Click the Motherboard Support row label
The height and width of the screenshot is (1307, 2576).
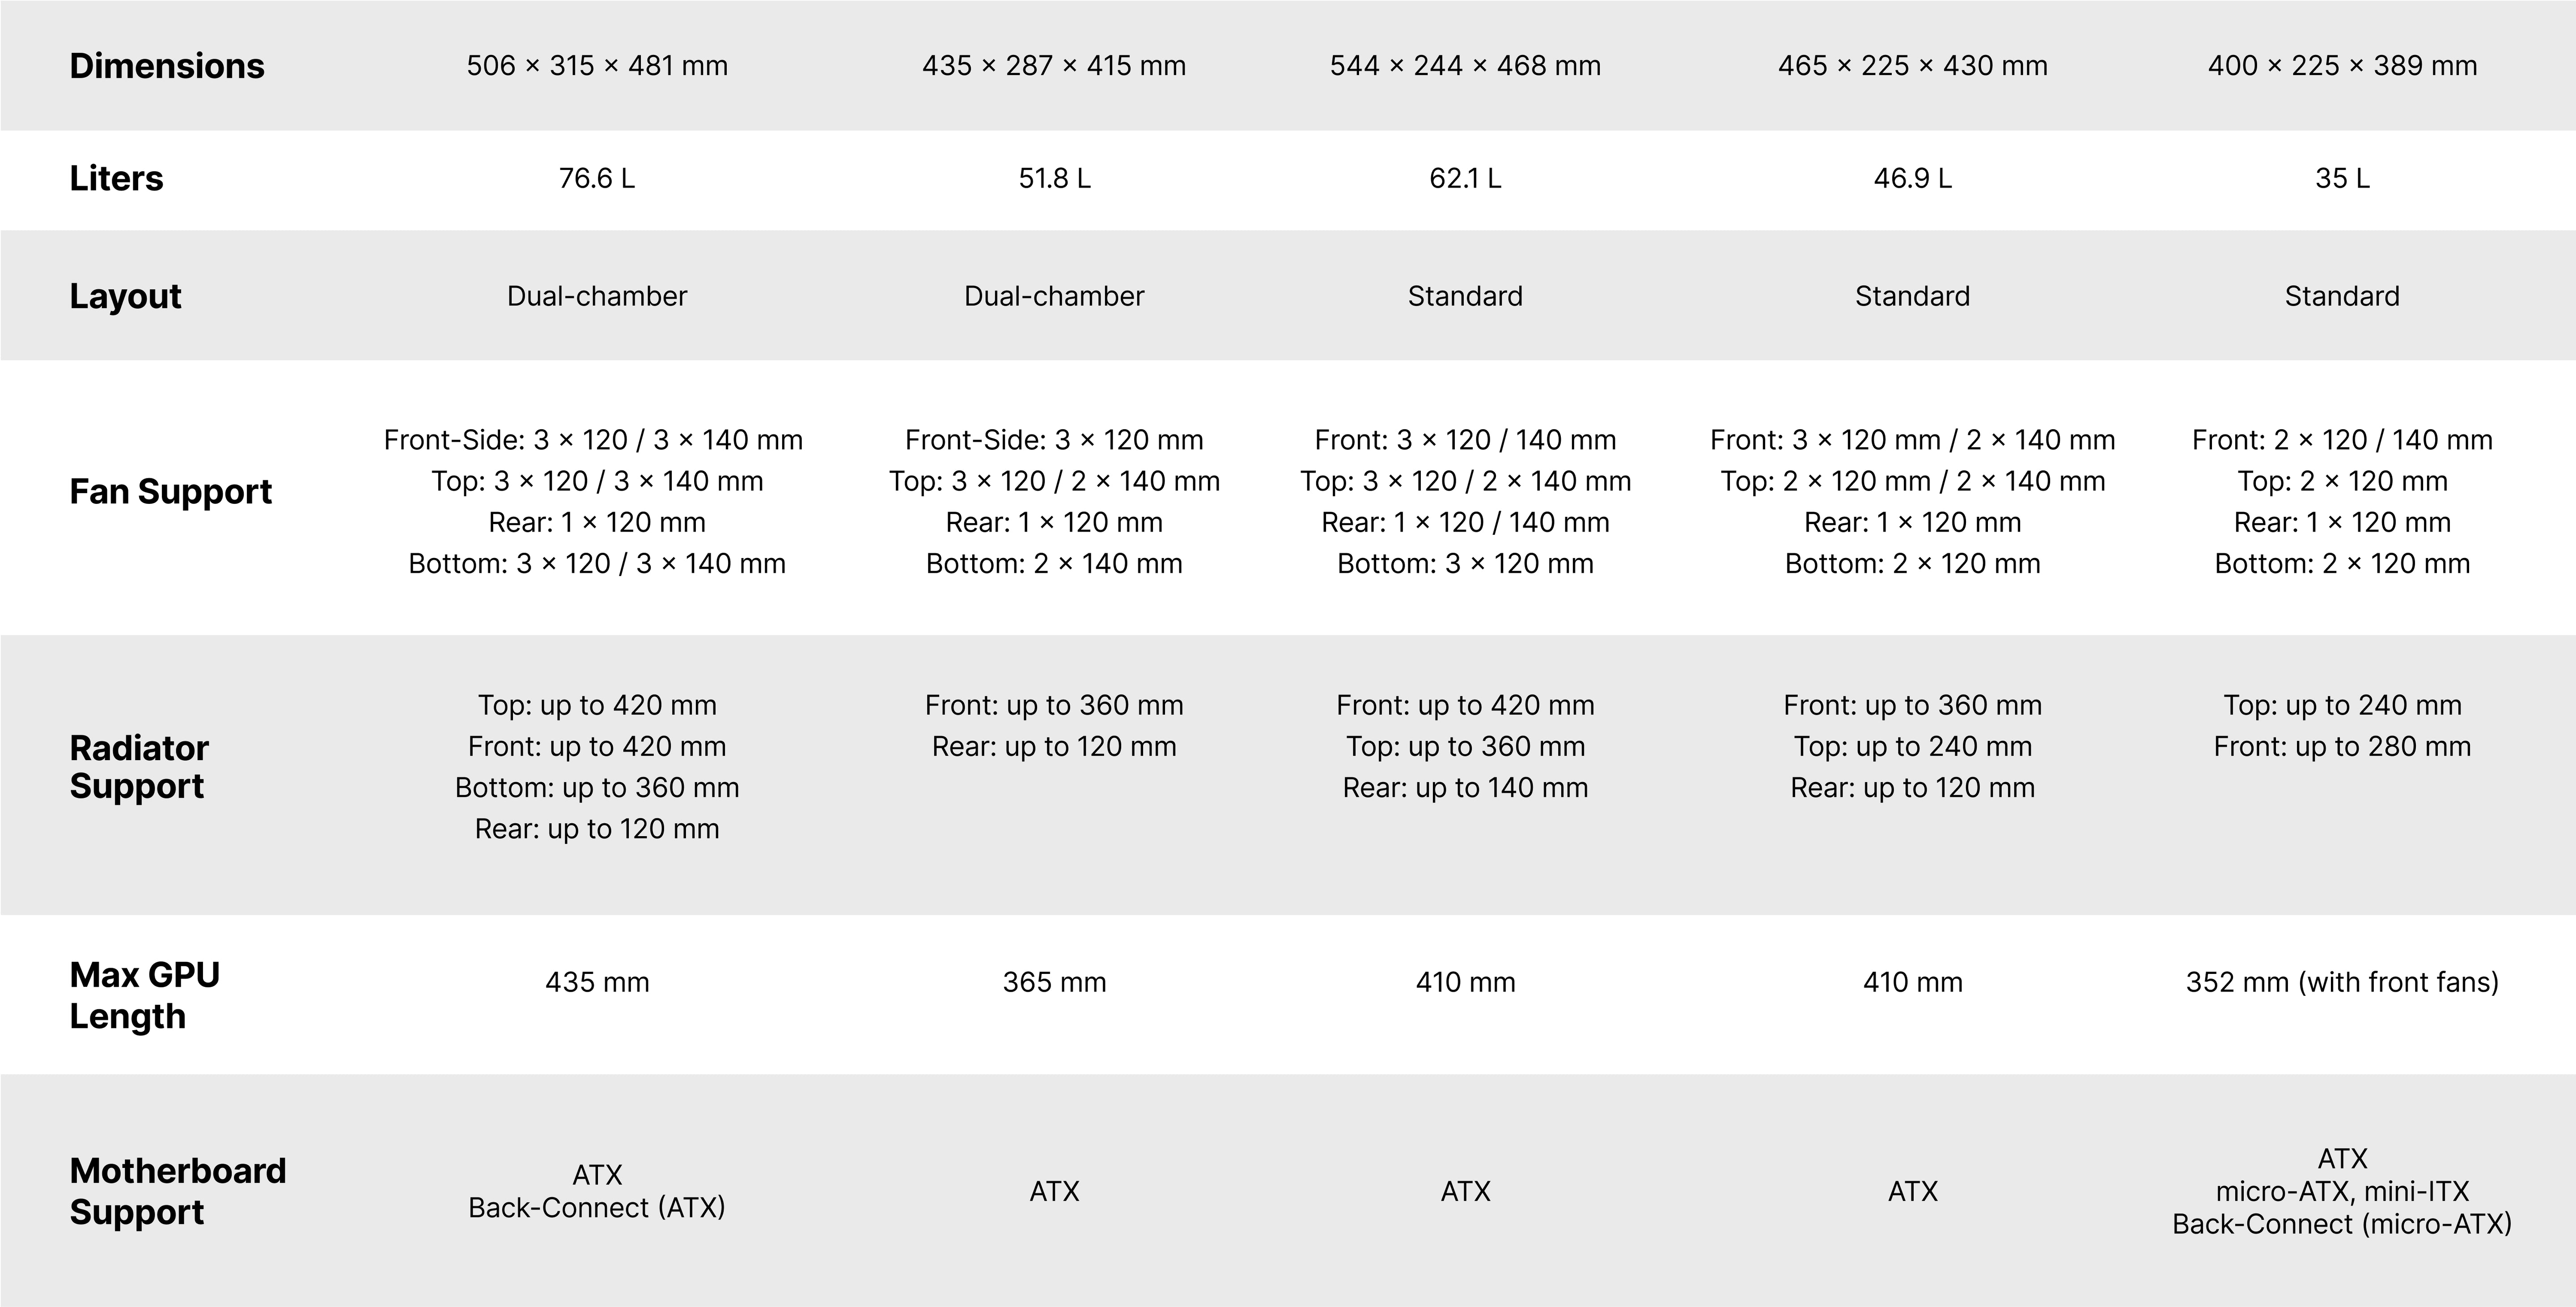(x=177, y=1191)
